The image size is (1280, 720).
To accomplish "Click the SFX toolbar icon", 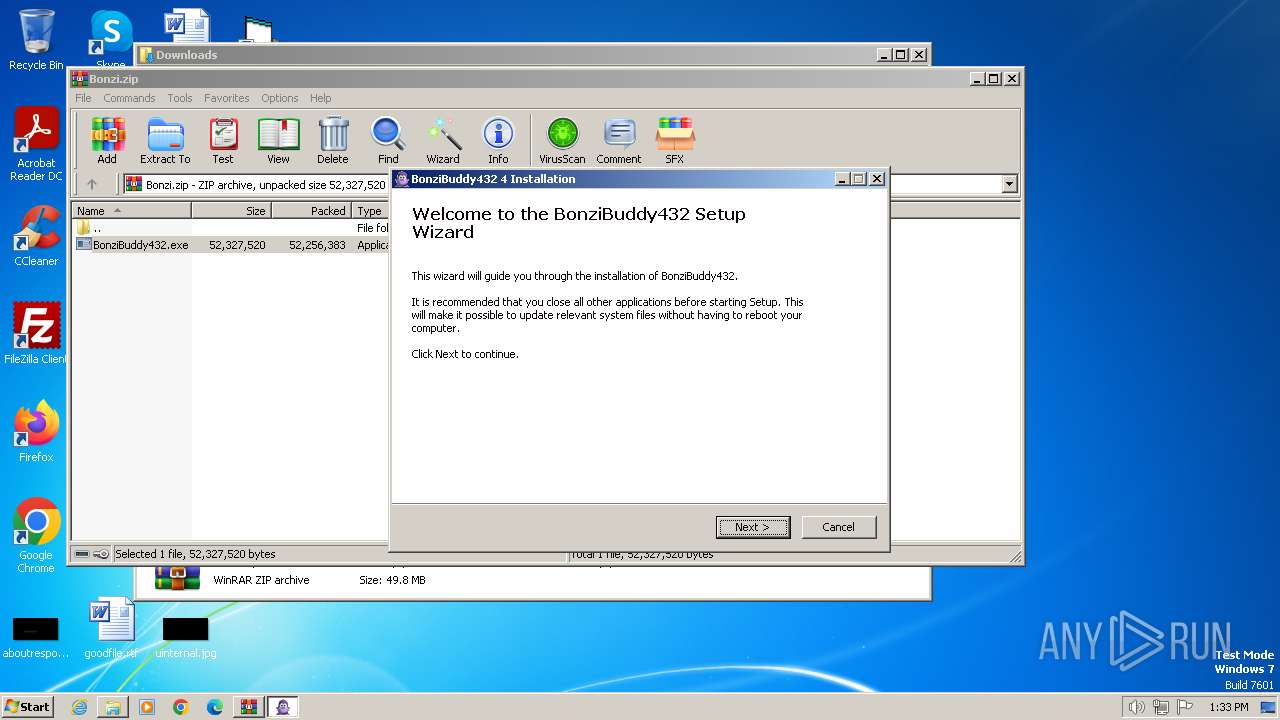I will tap(675, 140).
